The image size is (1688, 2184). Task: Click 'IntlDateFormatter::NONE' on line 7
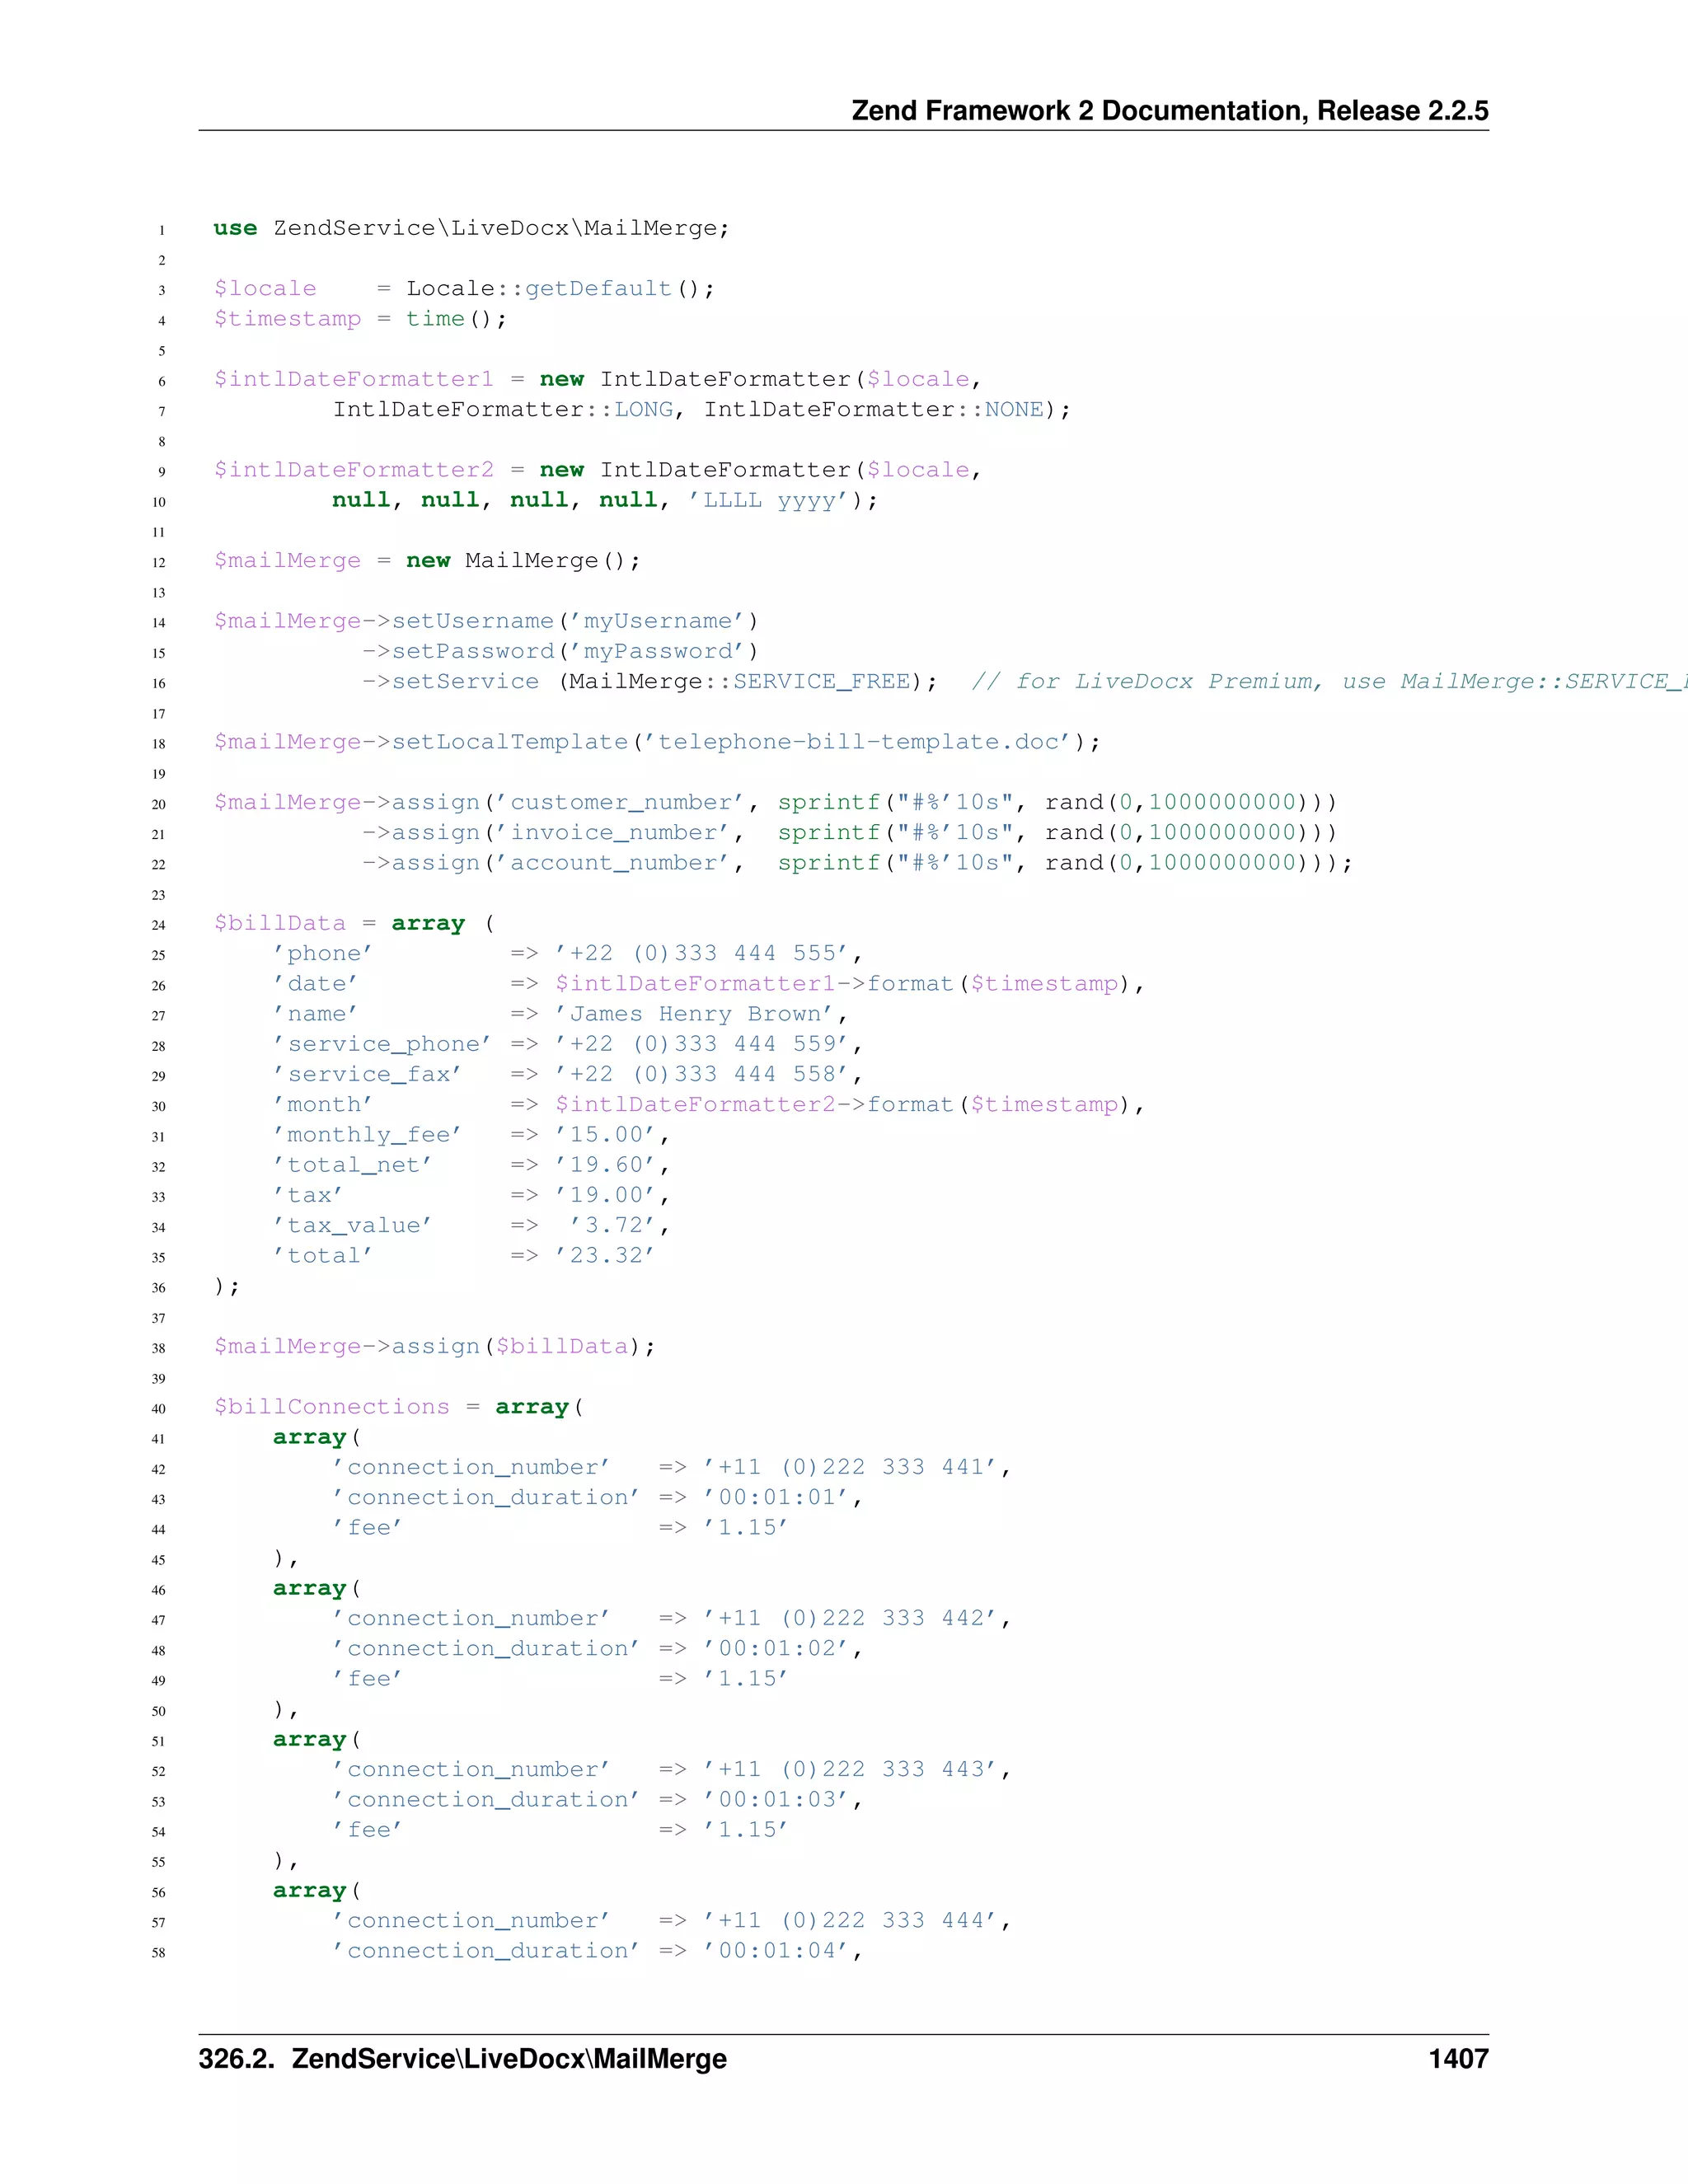874,409
